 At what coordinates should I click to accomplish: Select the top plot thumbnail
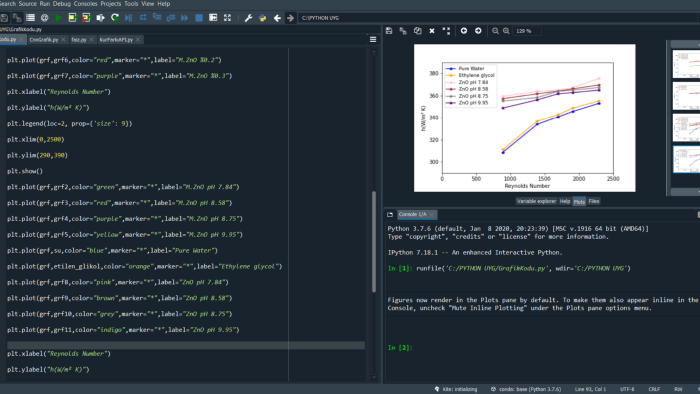(687, 64)
